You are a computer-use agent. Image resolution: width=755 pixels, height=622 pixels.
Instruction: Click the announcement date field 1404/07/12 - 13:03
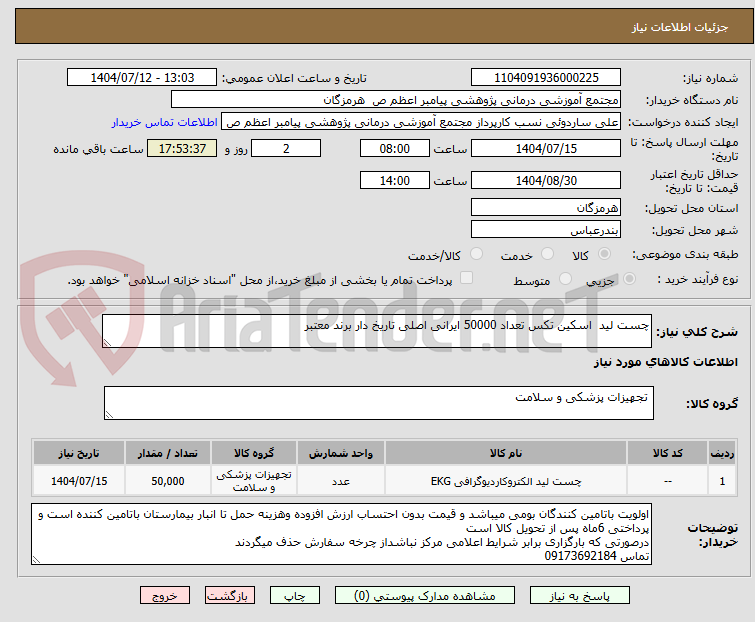coord(142,78)
